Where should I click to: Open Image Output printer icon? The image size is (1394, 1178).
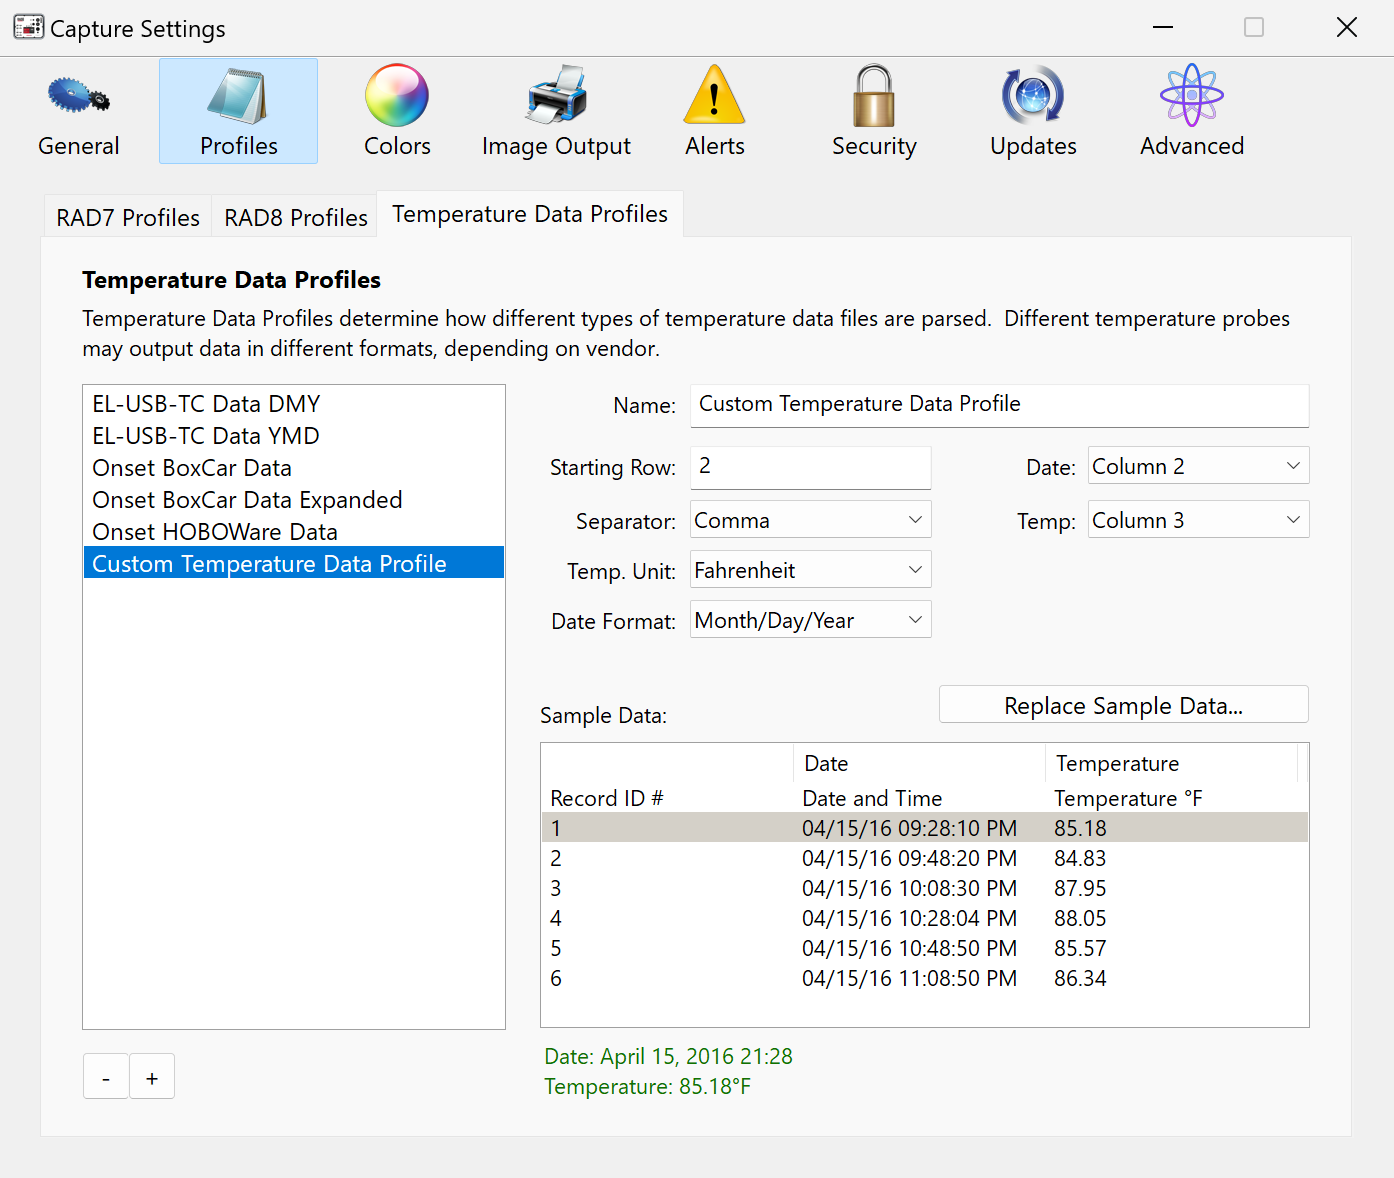click(x=556, y=97)
